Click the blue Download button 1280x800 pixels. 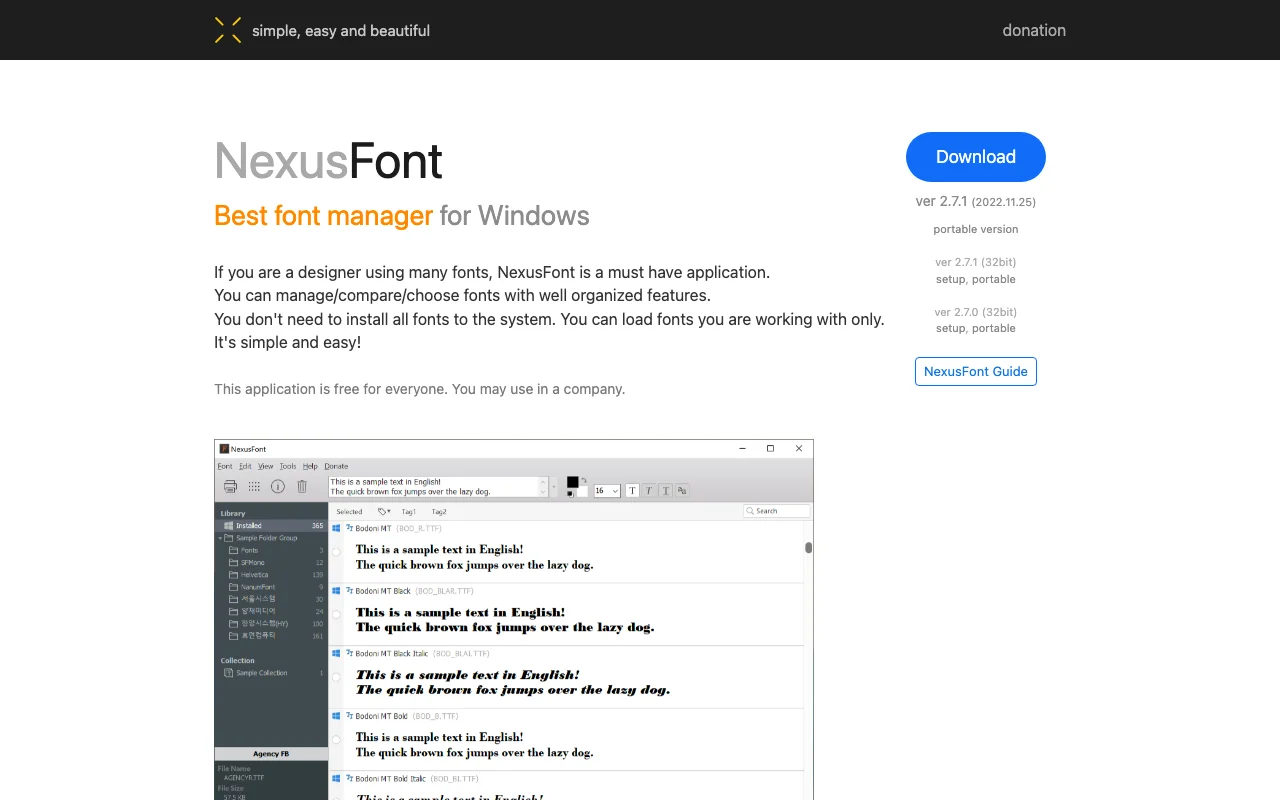[976, 157]
